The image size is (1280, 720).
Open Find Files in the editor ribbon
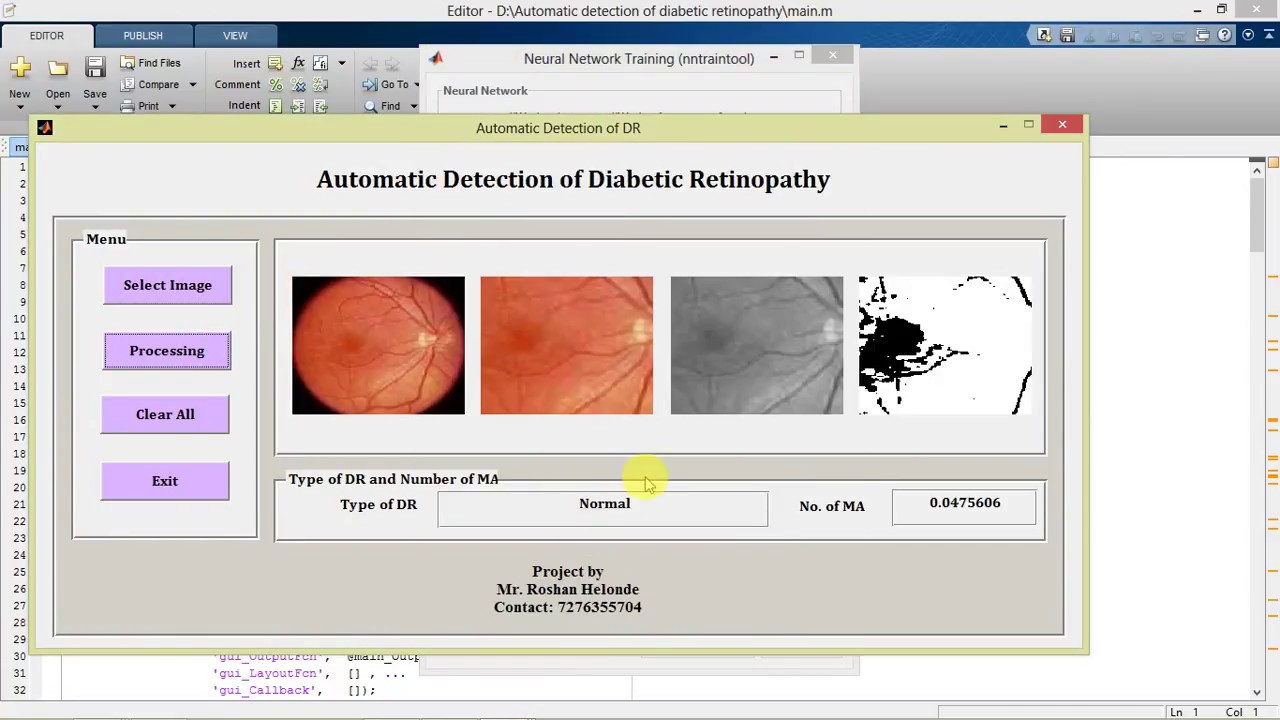coord(151,63)
